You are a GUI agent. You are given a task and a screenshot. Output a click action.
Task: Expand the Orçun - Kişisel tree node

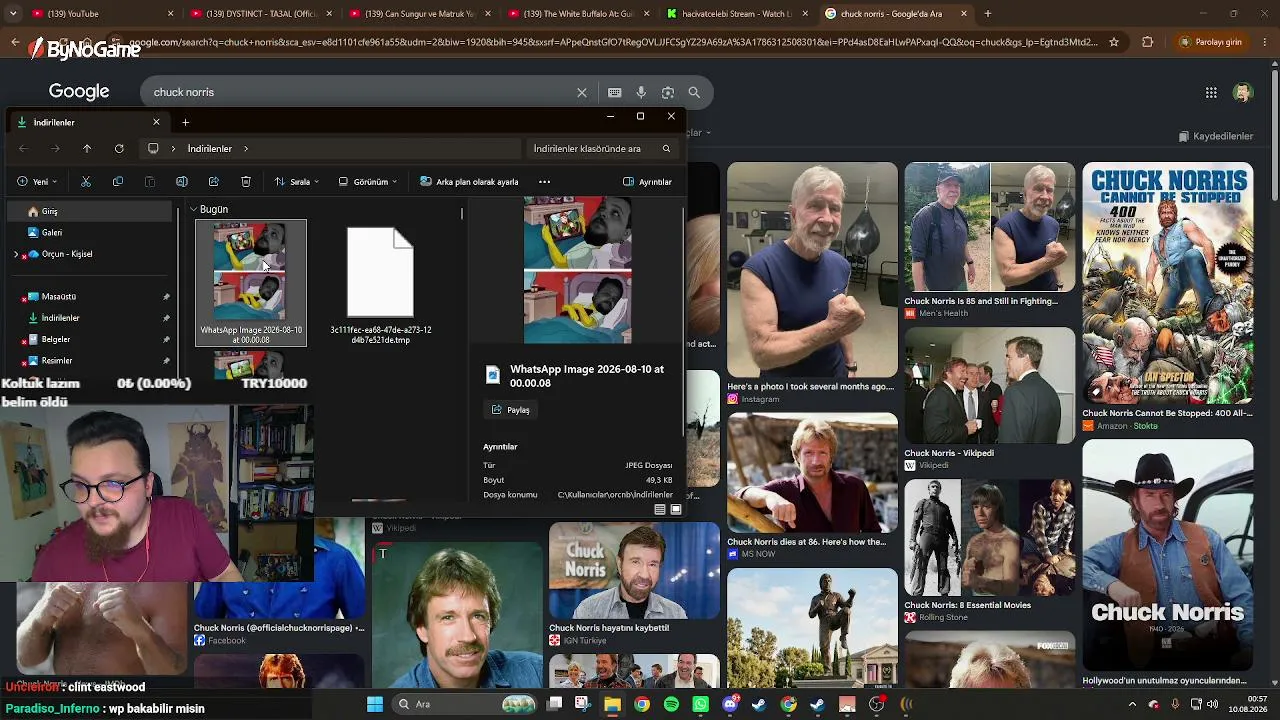tap(16, 255)
